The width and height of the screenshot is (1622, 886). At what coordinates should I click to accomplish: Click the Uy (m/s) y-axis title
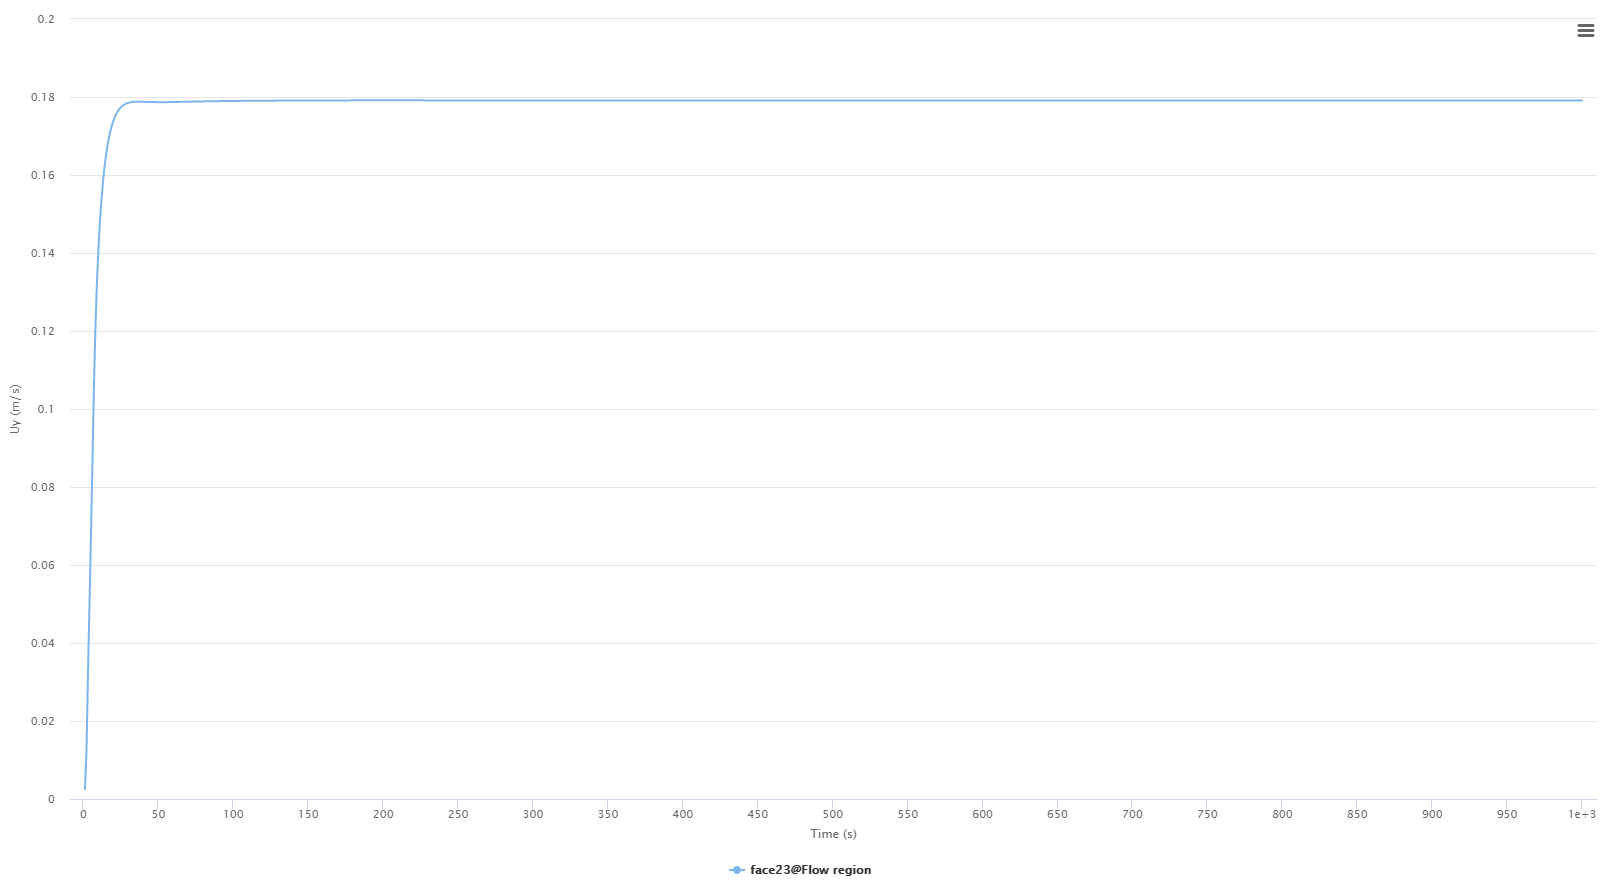point(15,408)
